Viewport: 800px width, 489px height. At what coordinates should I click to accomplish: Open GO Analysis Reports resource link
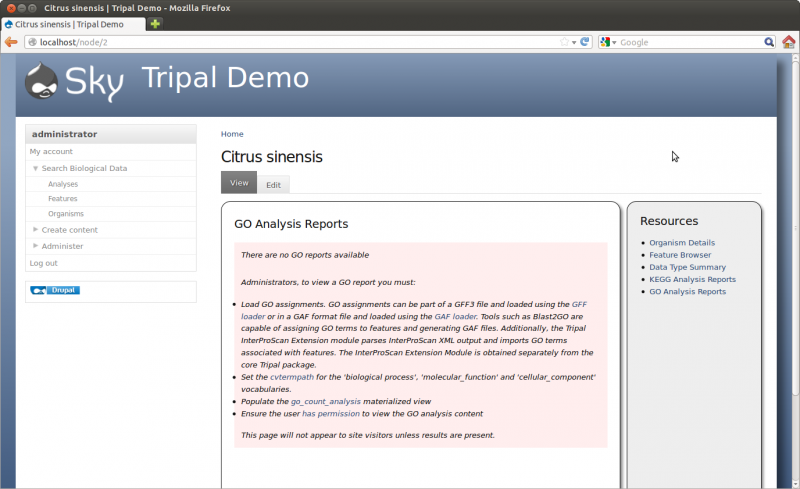coord(687,291)
